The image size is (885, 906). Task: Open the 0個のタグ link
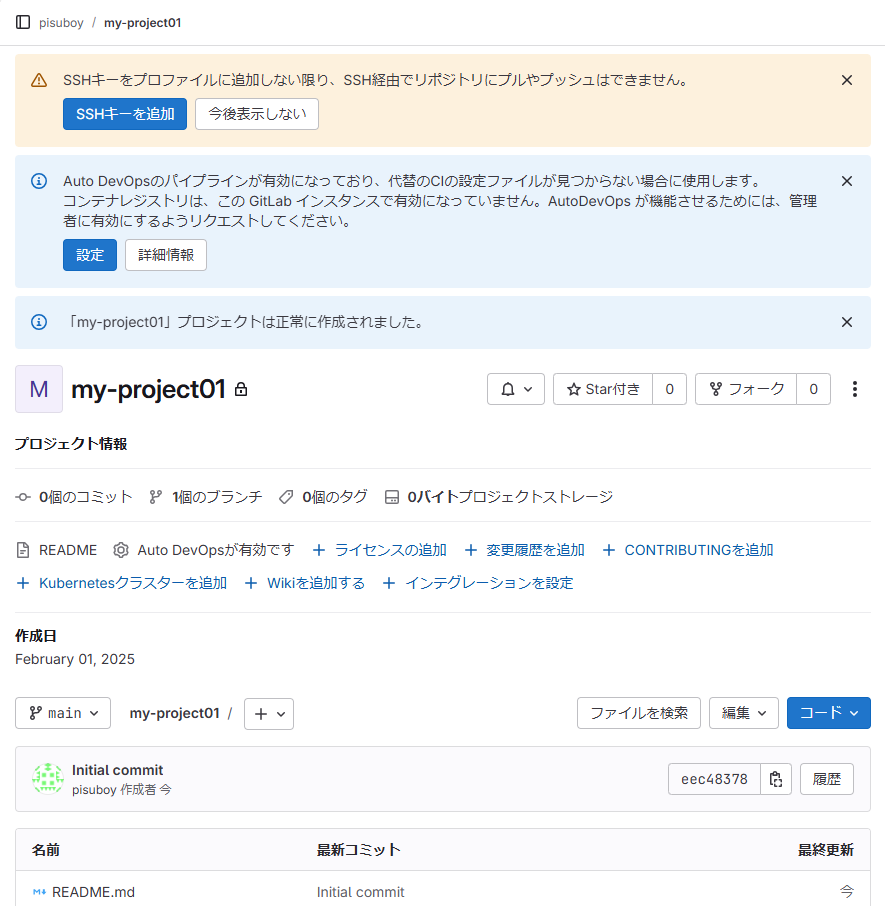(323, 497)
